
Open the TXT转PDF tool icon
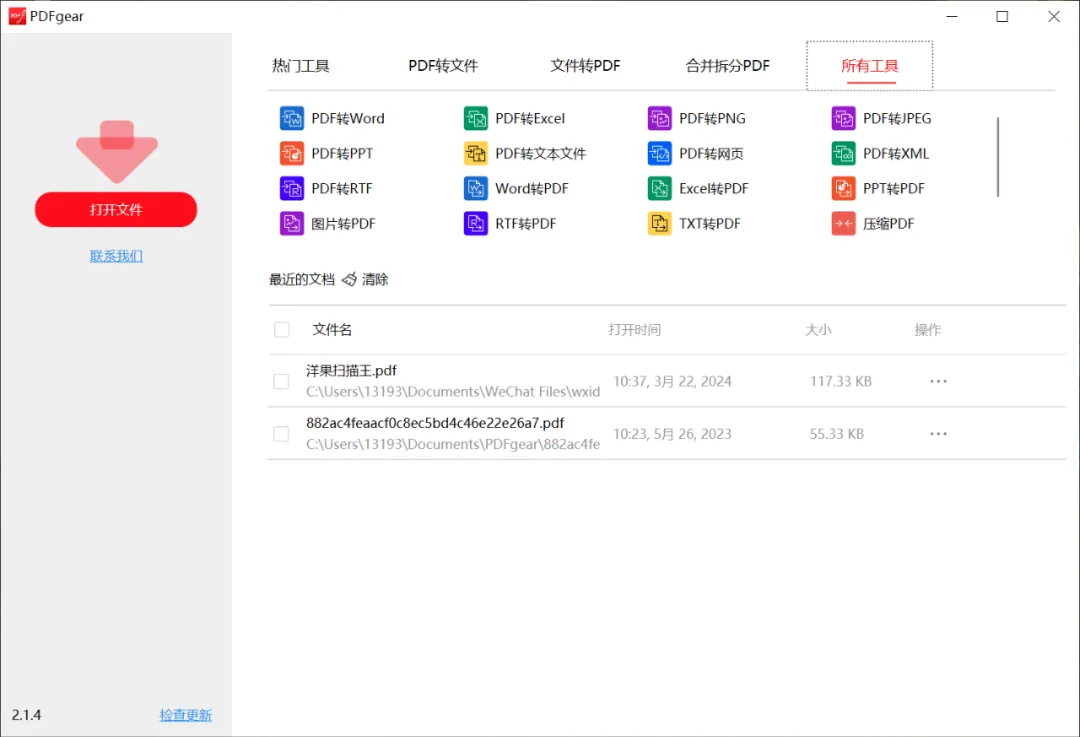(659, 224)
